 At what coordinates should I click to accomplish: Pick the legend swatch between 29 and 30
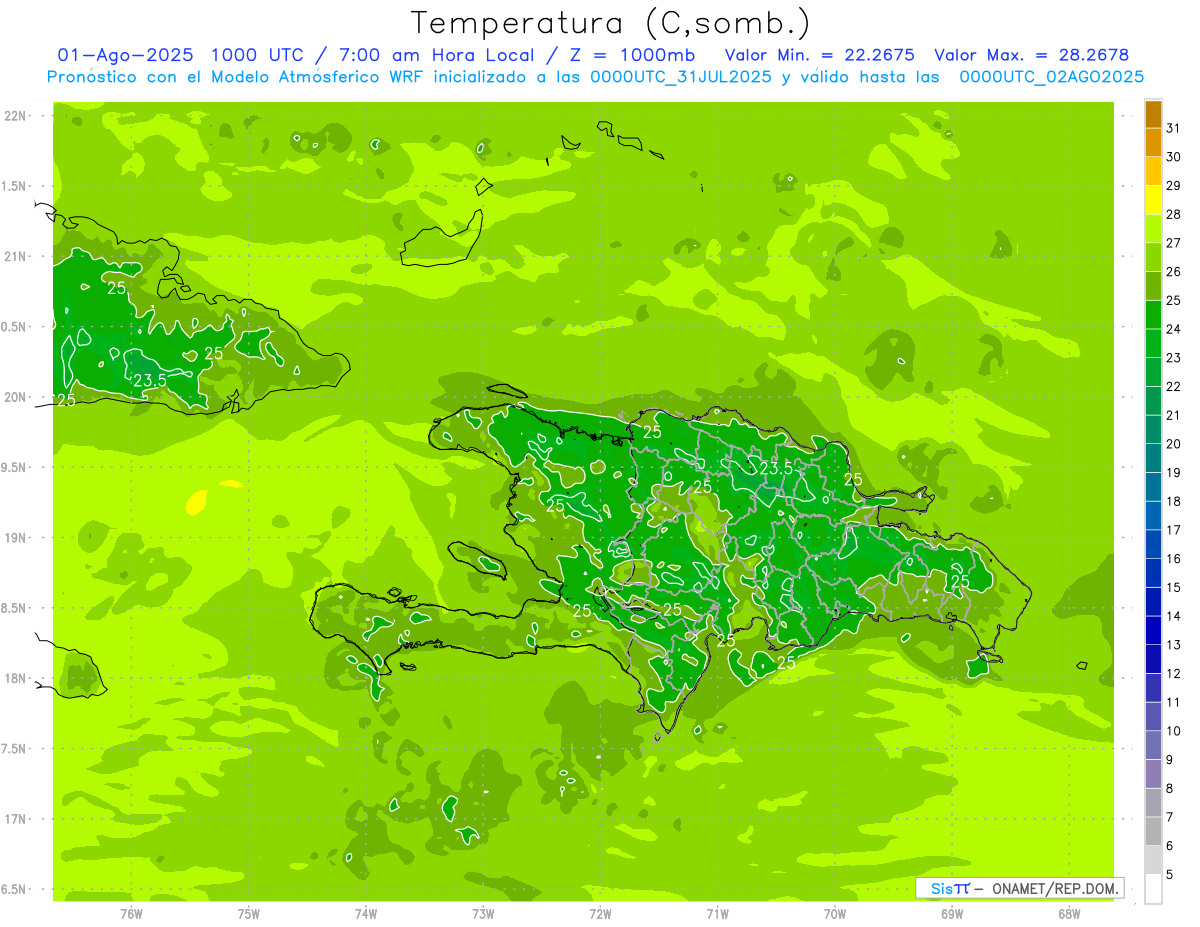coord(1153,171)
